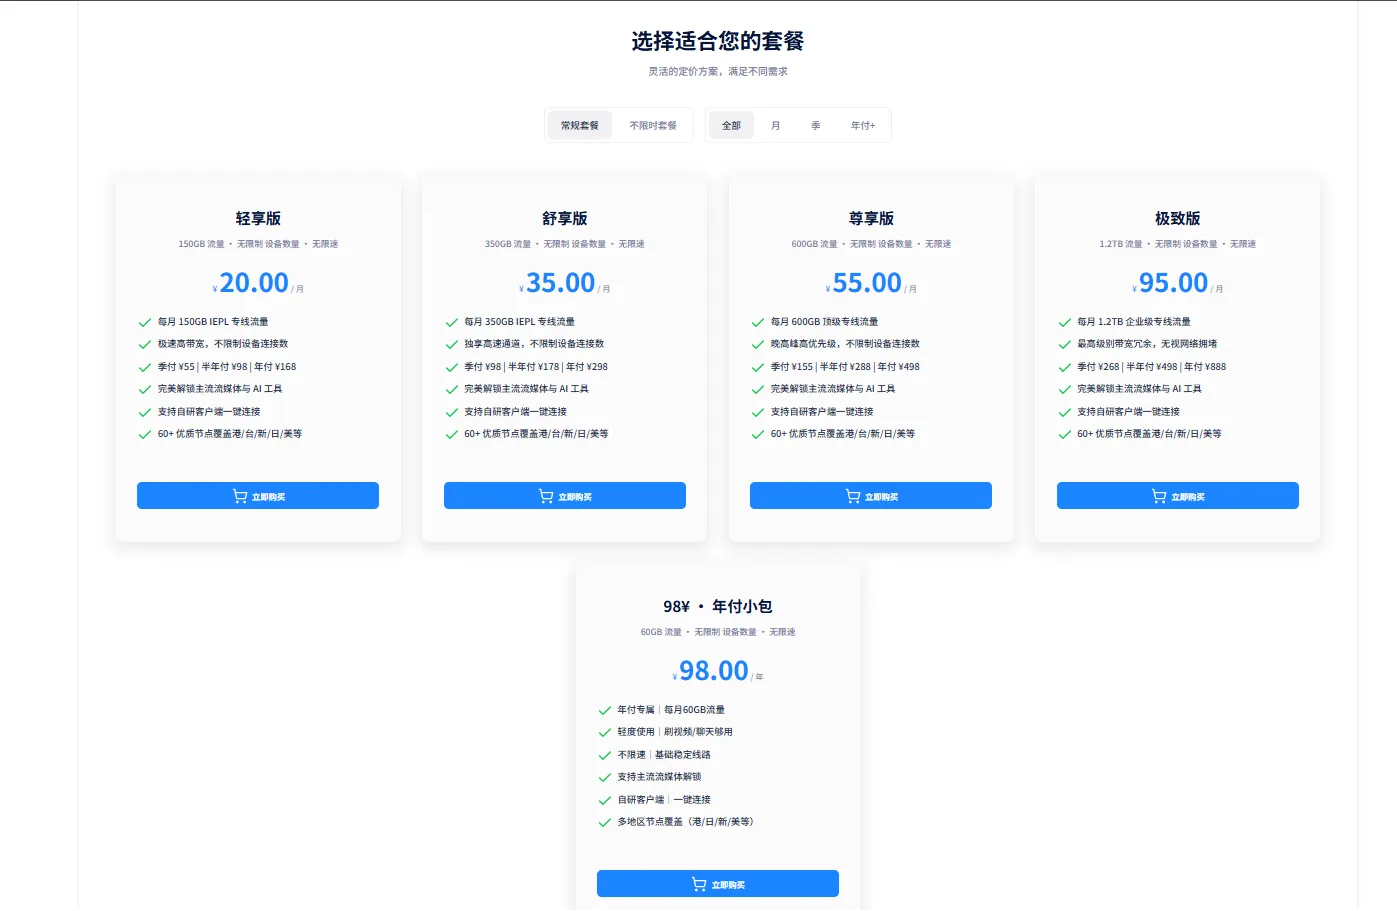Image resolution: width=1397 pixels, height=911 pixels.
Task: Click 季付 ¥155 | 半年付 ¥288 | 年付 ¥498 text
Action: point(845,367)
